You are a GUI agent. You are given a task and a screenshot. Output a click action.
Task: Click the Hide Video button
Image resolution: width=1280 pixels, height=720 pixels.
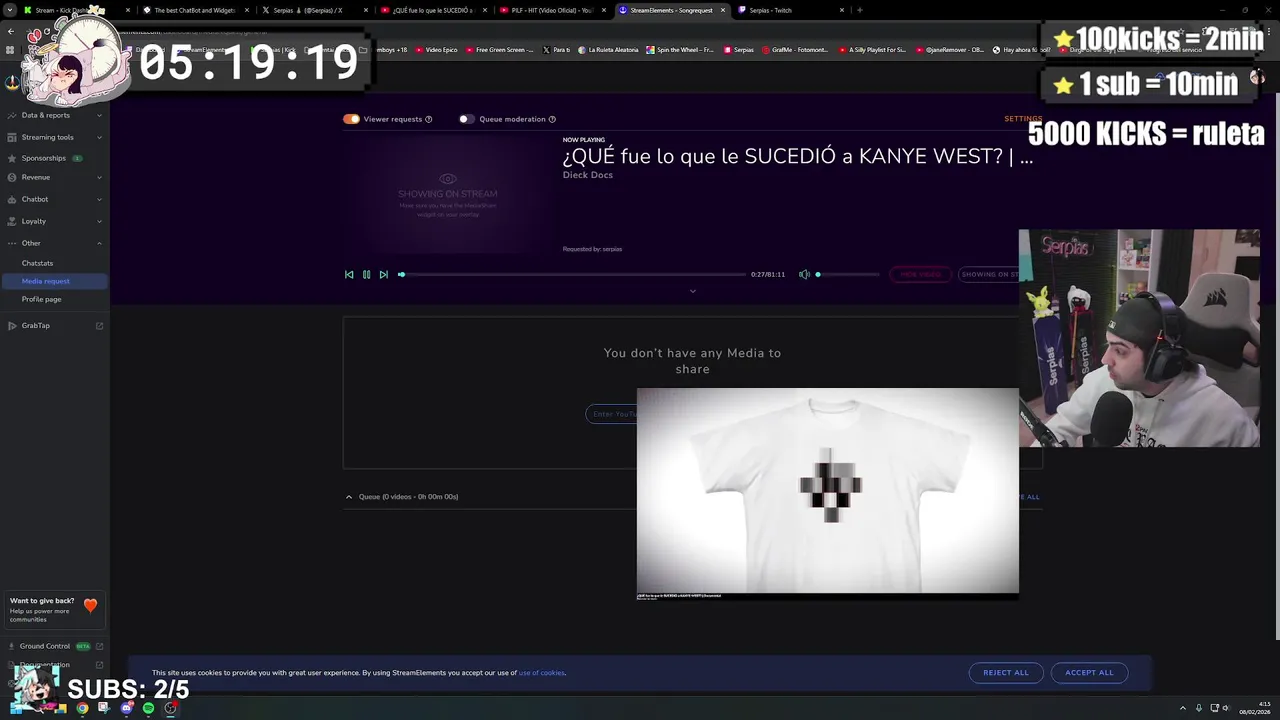point(920,274)
